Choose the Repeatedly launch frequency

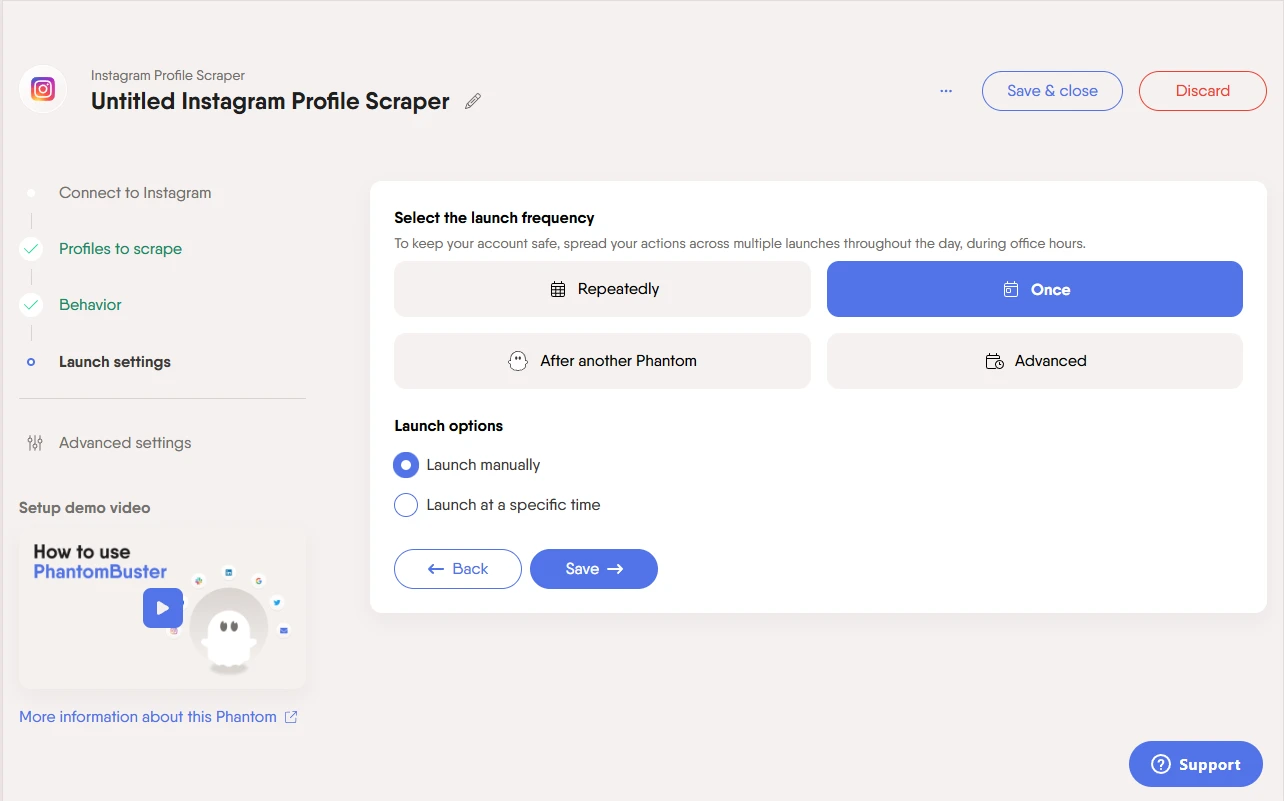point(602,289)
